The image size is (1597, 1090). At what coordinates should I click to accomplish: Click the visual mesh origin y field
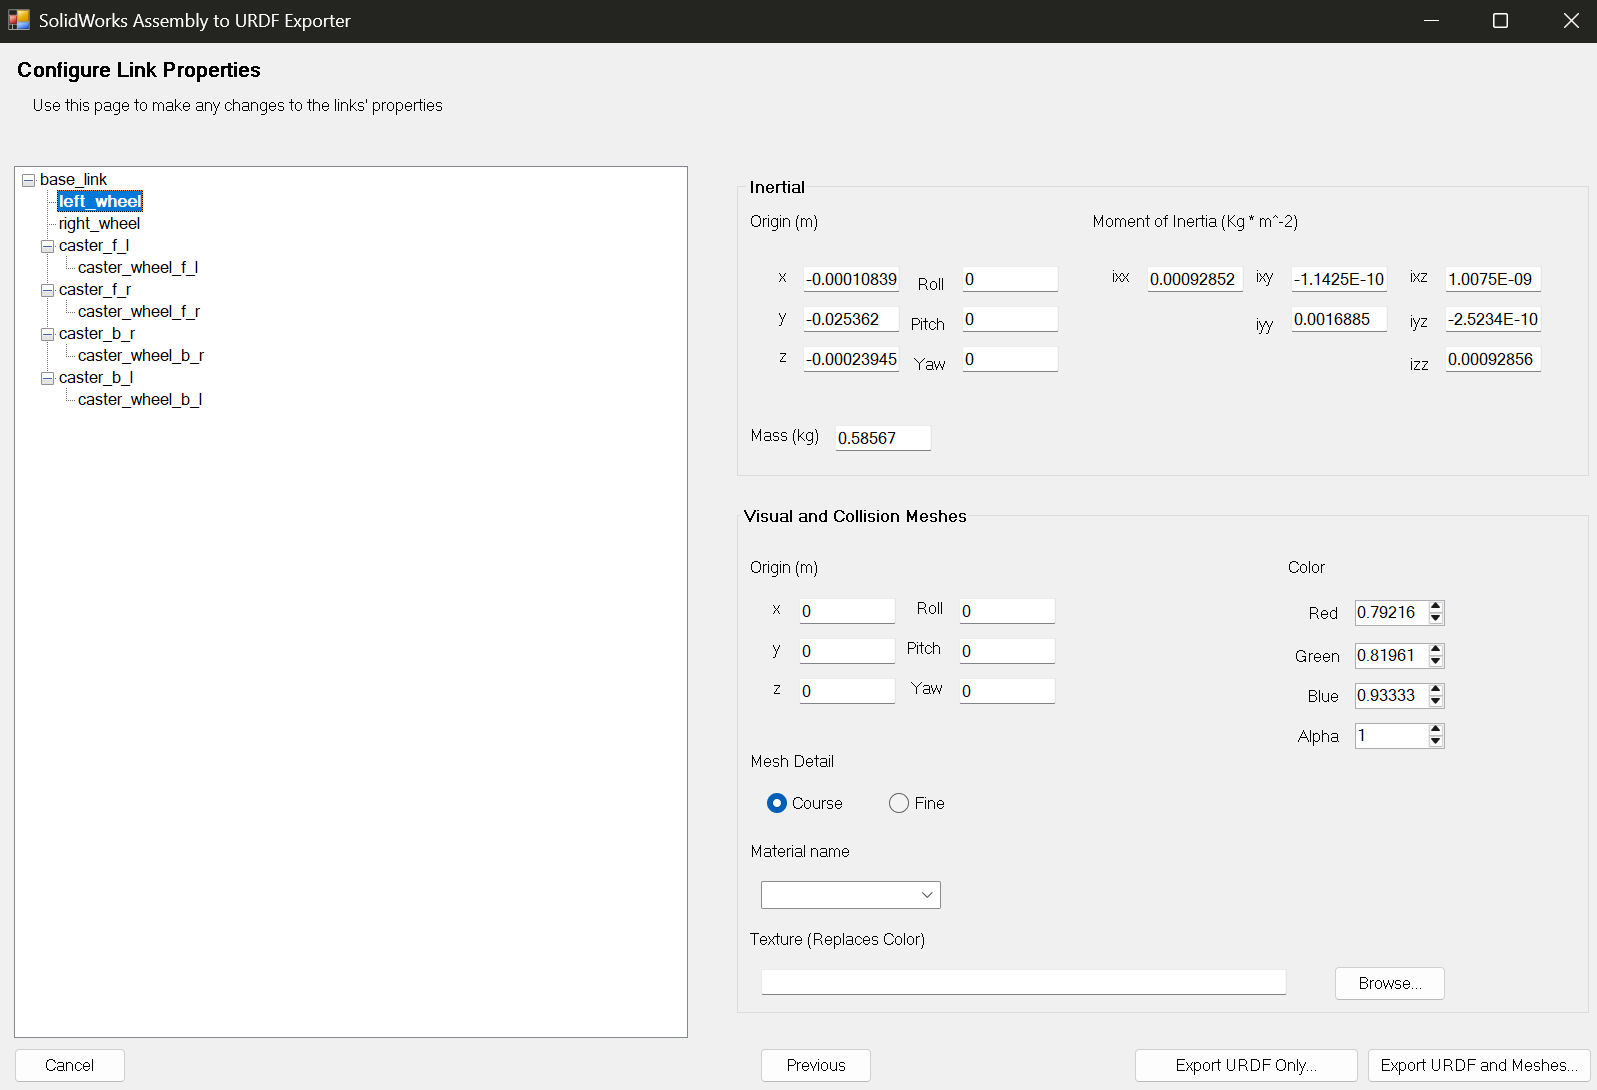847,651
